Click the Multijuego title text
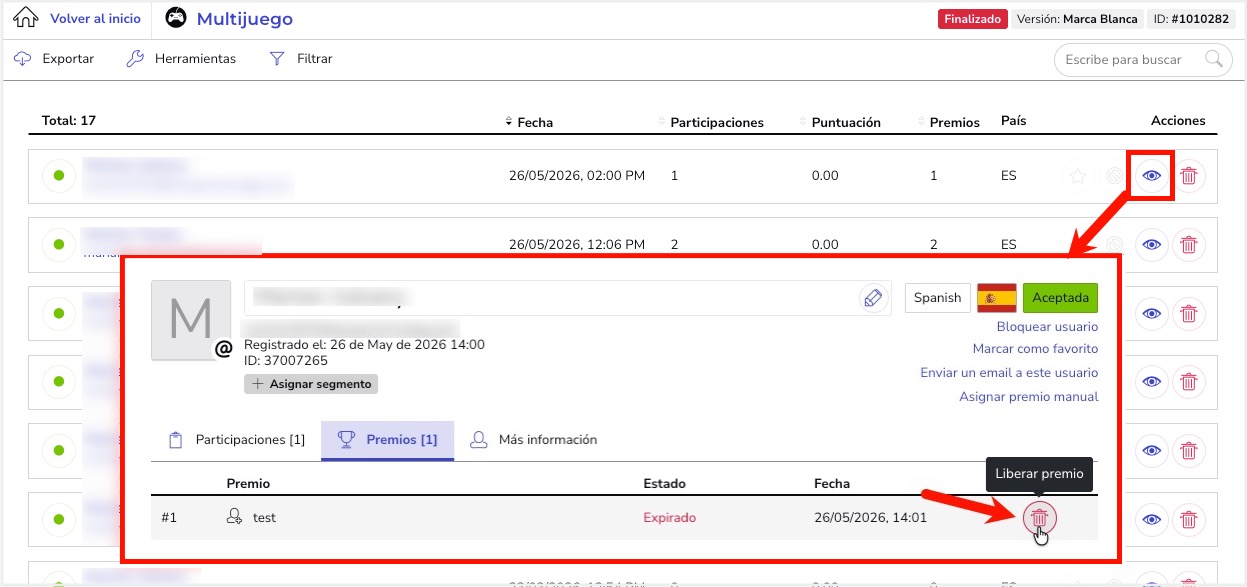 (x=244, y=19)
